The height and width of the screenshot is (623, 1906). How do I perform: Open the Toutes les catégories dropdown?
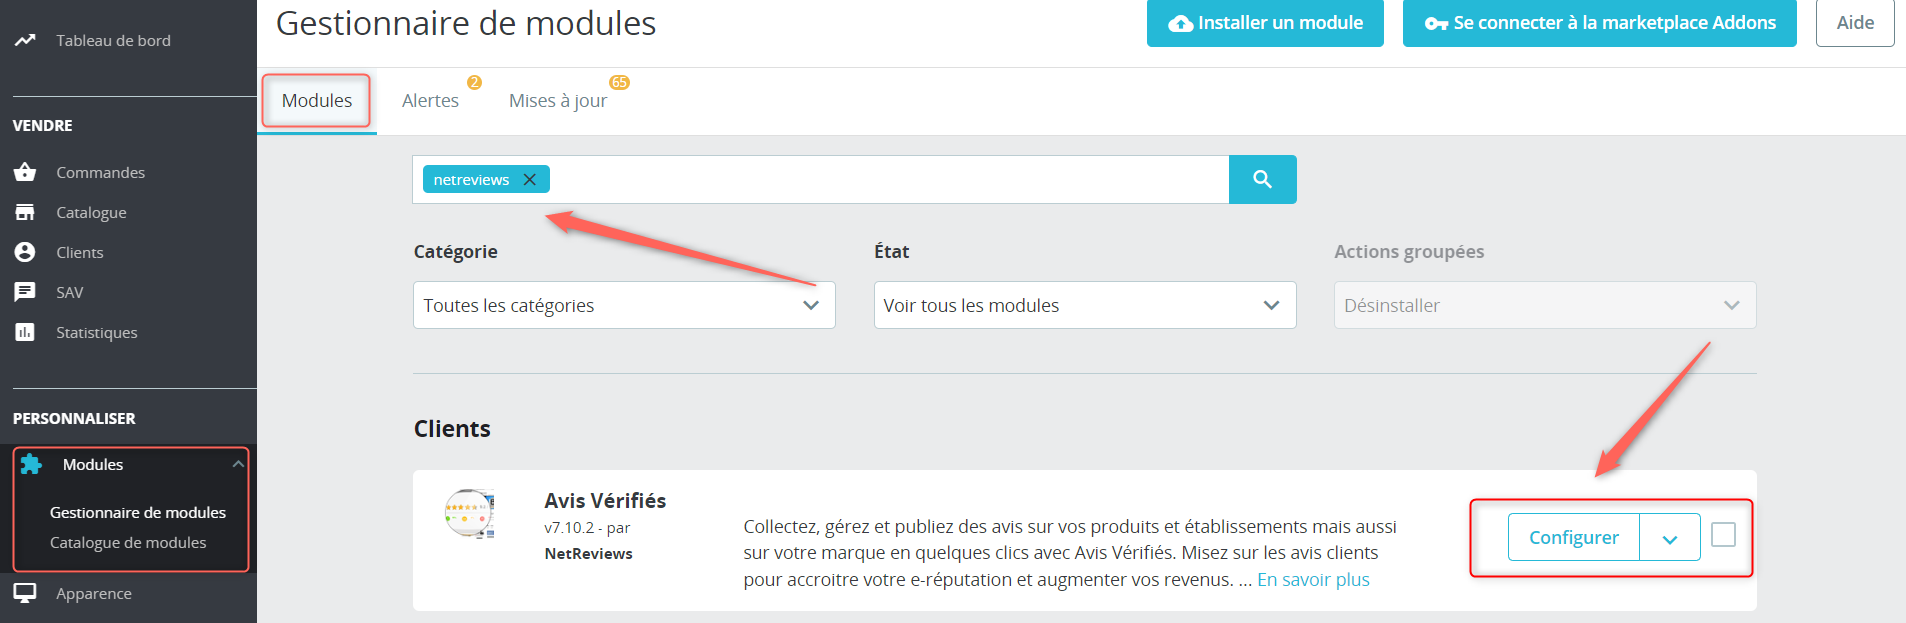(x=624, y=305)
